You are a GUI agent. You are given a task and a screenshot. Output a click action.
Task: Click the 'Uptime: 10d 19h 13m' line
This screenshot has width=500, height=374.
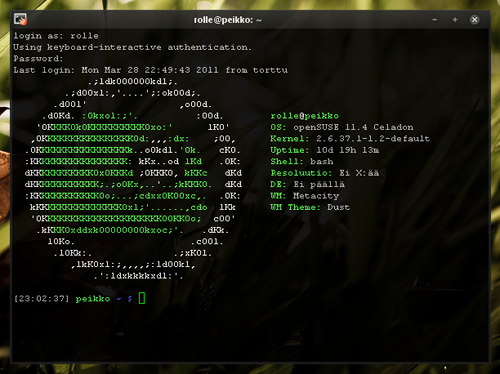click(324, 150)
